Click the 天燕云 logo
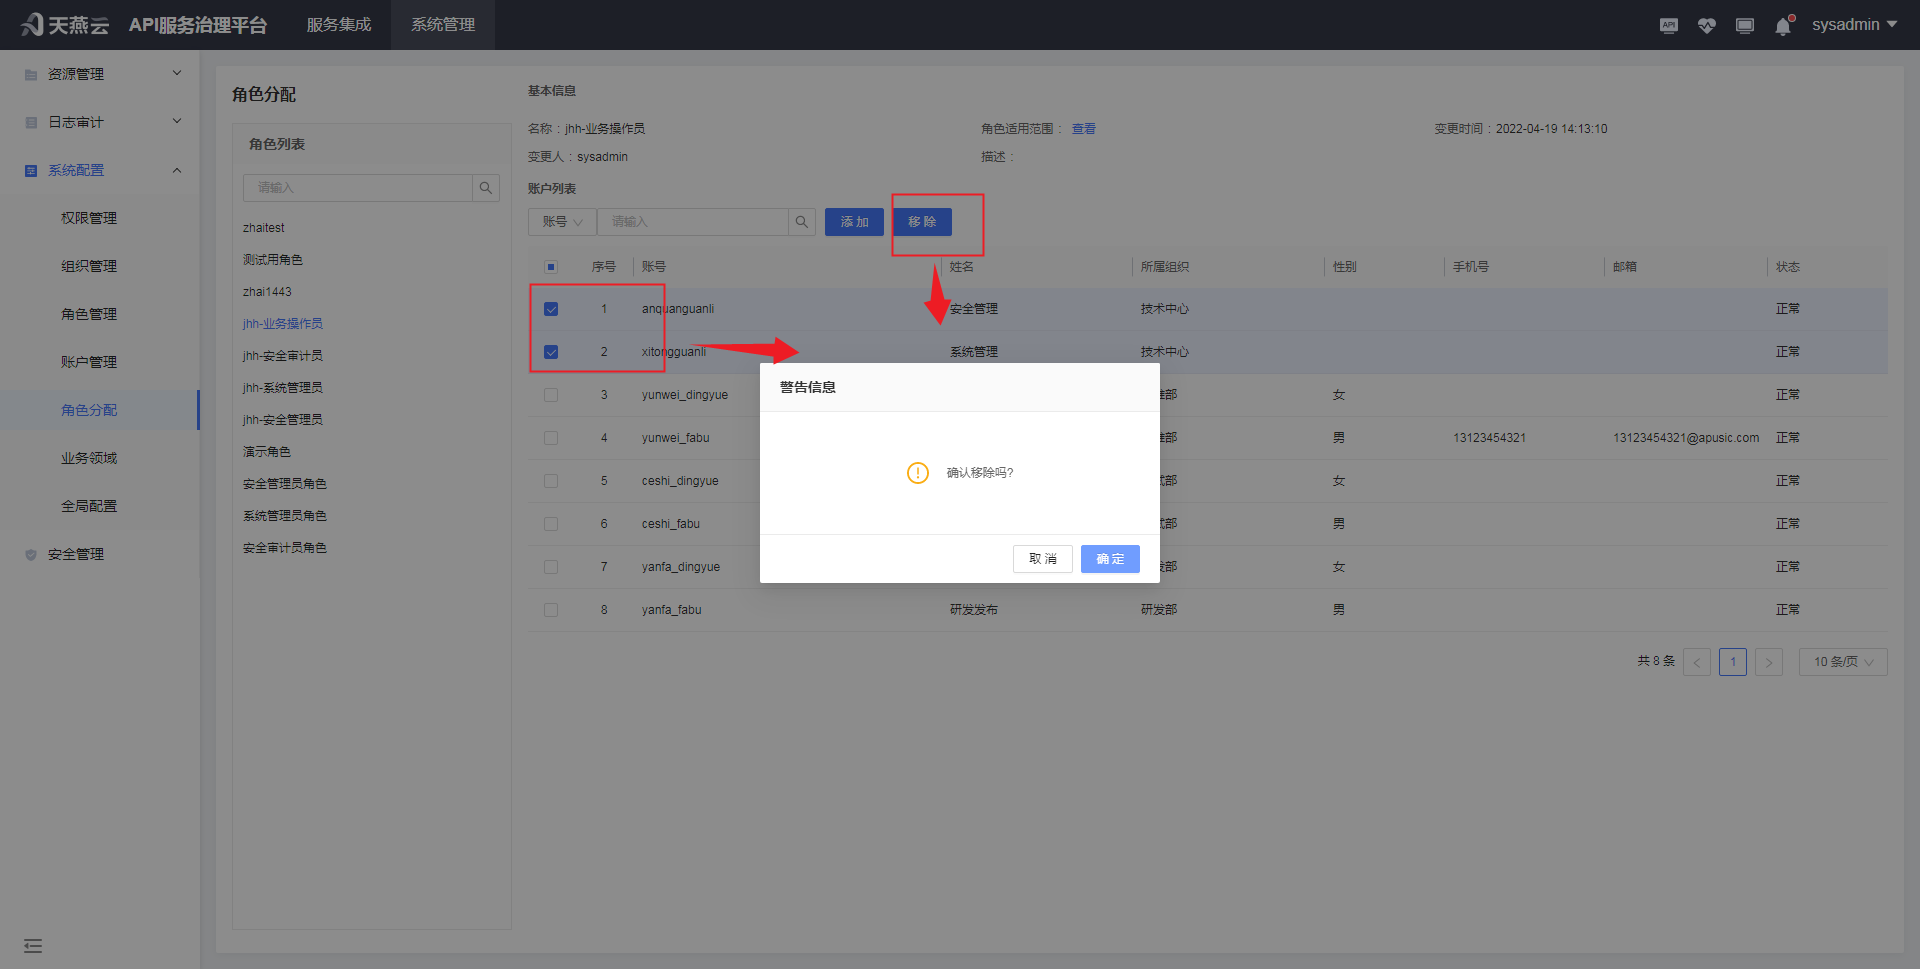 (63, 25)
